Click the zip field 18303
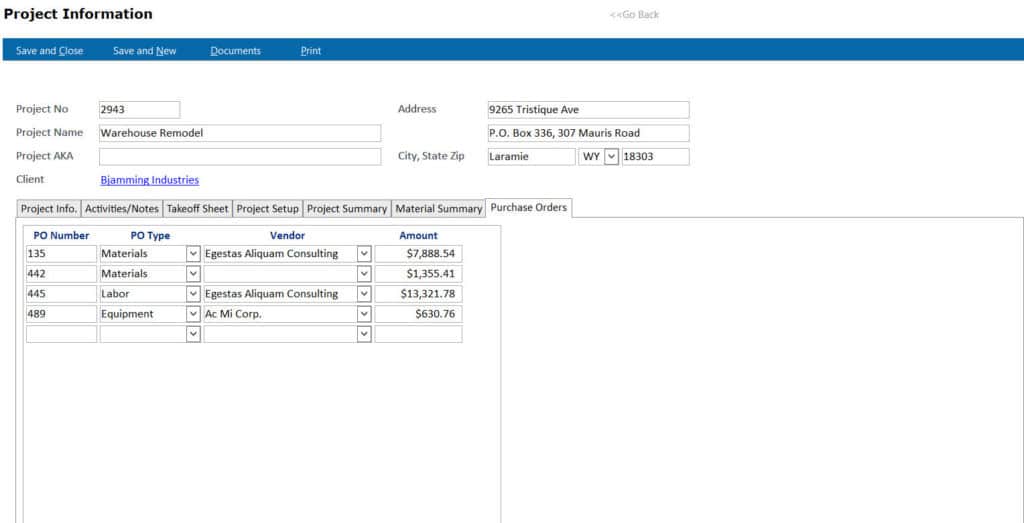1024x523 pixels. click(656, 157)
